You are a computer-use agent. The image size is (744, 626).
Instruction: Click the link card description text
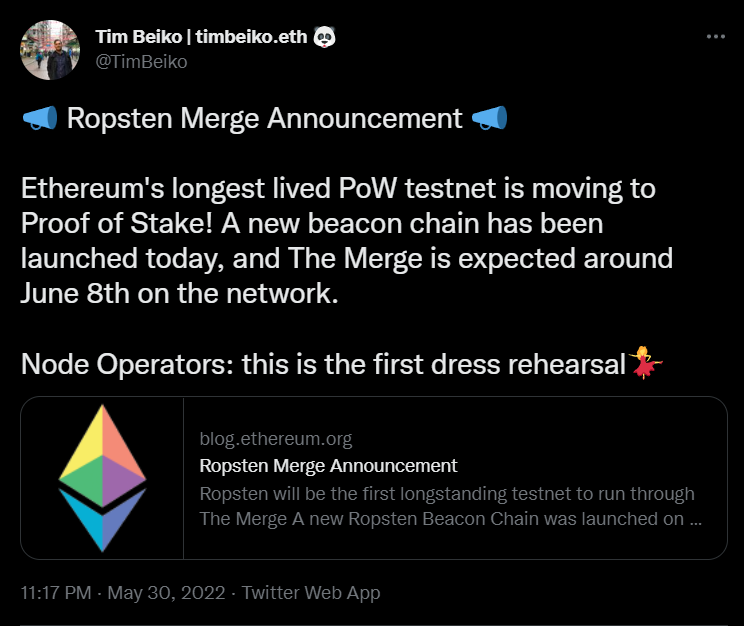[446, 506]
